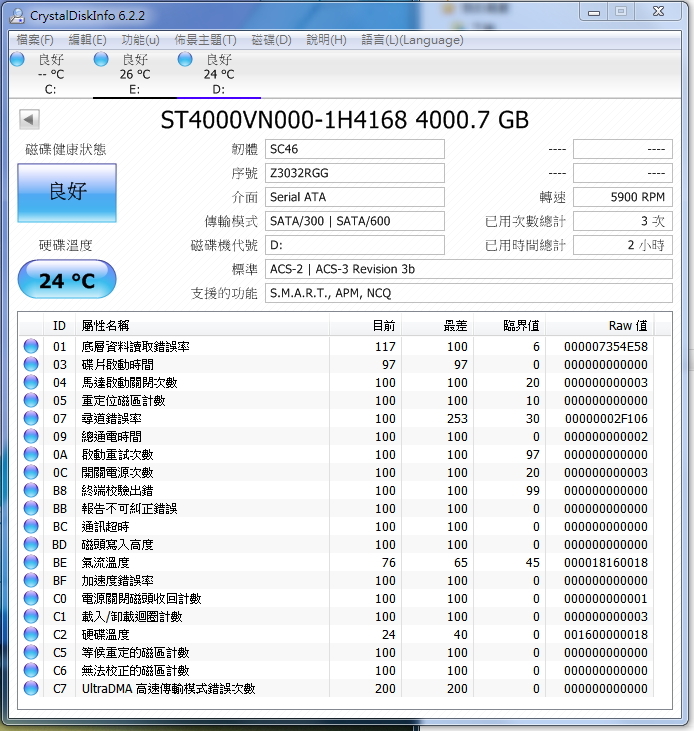Click the power-on count field 3 次

pos(623,221)
